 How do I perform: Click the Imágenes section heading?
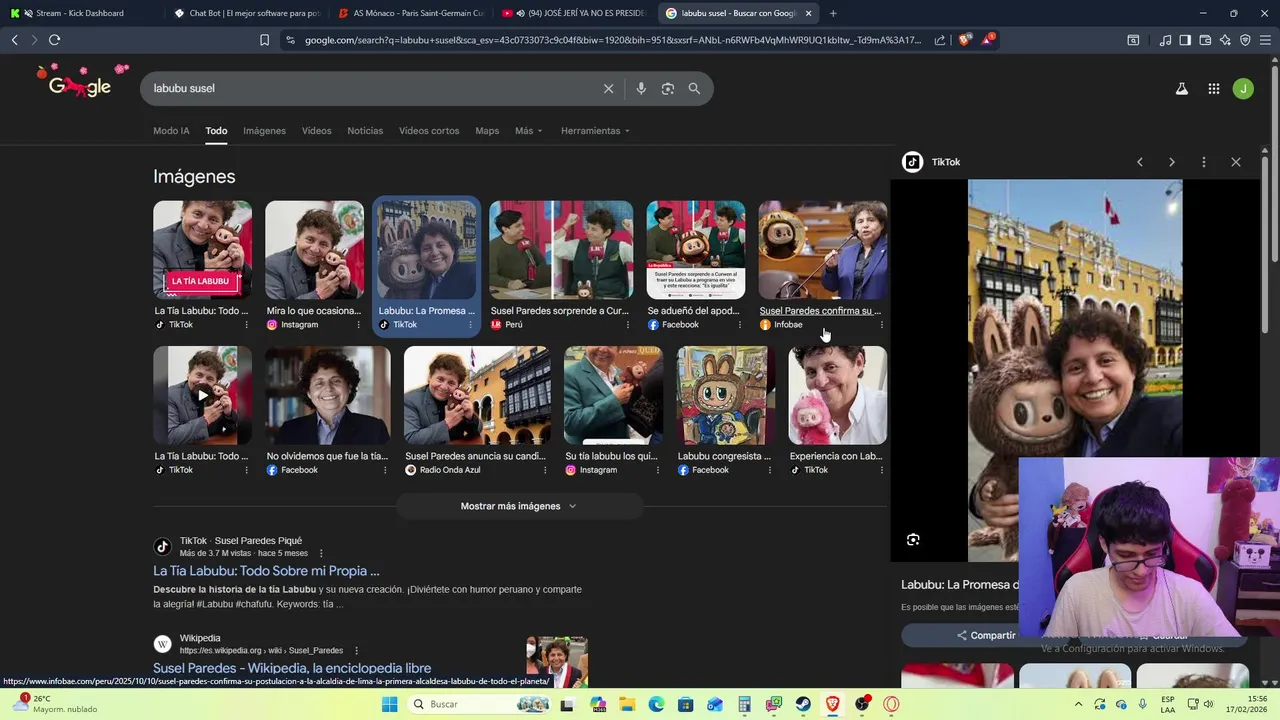pyautogui.click(x=194, y=176)
